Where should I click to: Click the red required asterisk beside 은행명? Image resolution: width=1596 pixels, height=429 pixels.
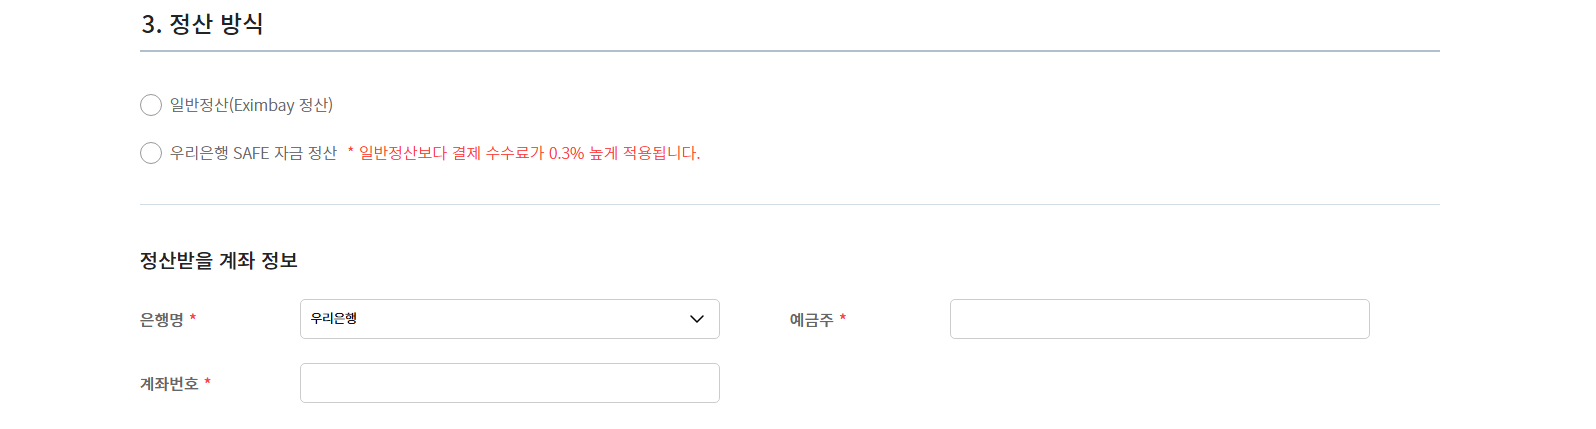tap(193, 318)
